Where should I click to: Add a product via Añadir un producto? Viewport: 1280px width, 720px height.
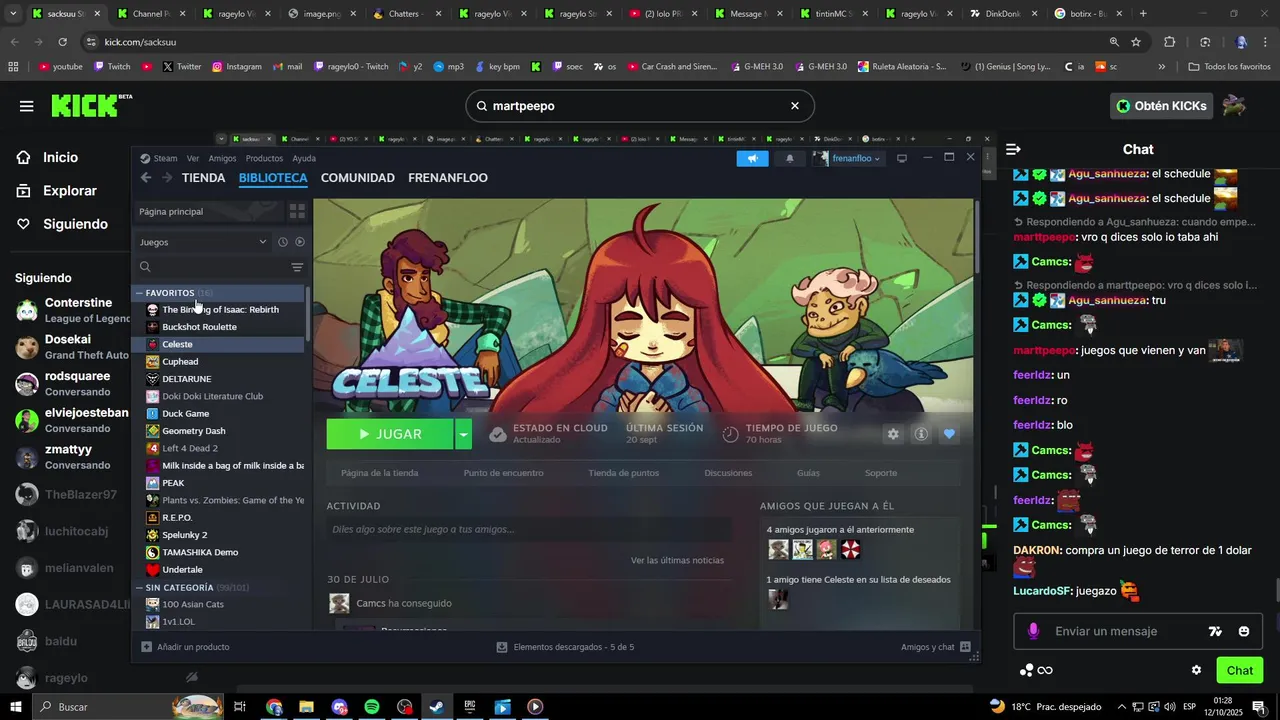[x=185, y=647]
